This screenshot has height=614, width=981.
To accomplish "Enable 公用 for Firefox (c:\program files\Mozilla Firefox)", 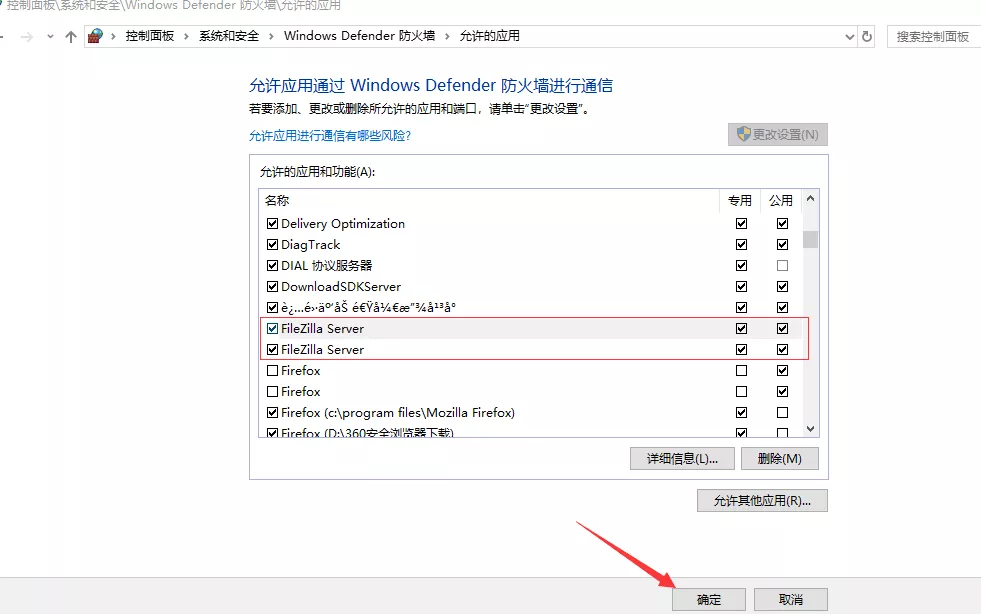I will pyautogui.click(x=782, y=412).
